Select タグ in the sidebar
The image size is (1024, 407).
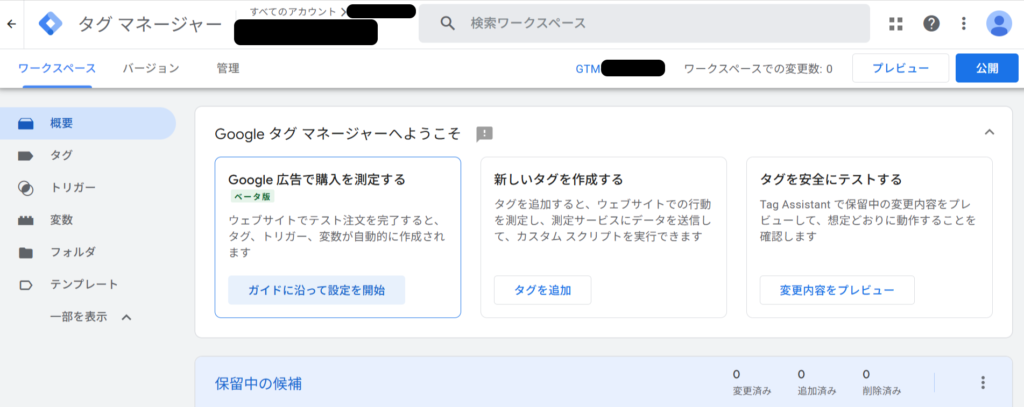88,155
